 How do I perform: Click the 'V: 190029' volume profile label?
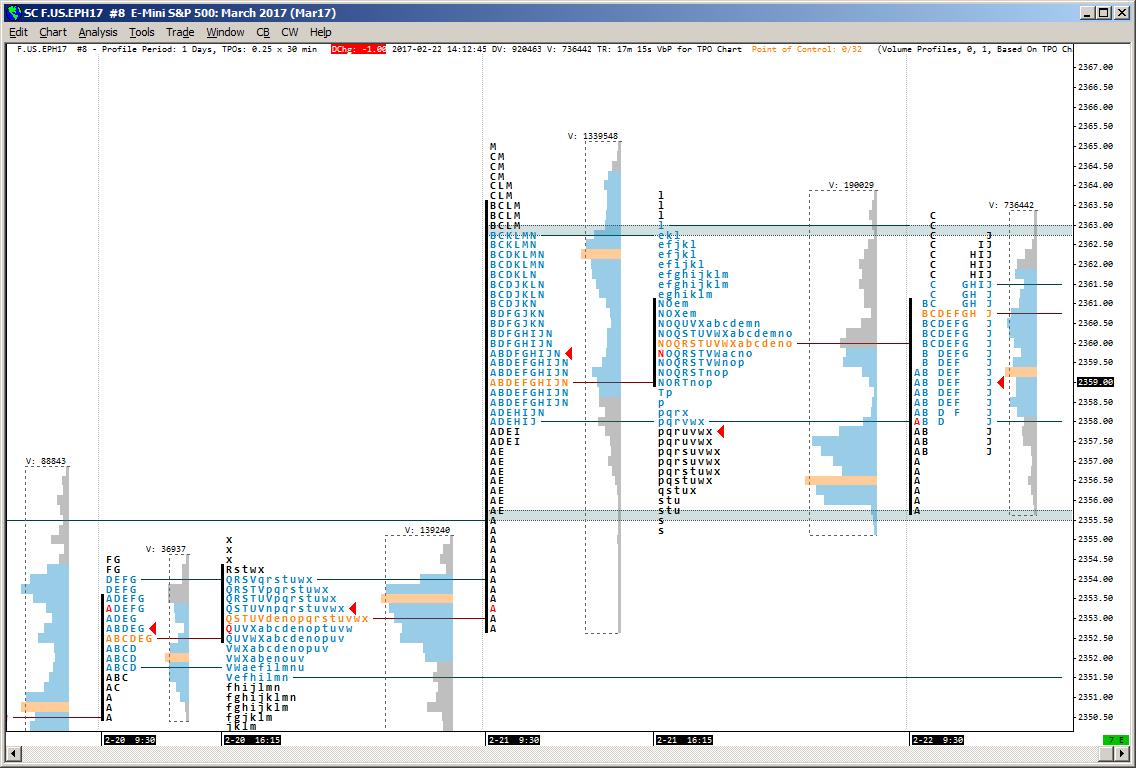[x=851, y=185]
